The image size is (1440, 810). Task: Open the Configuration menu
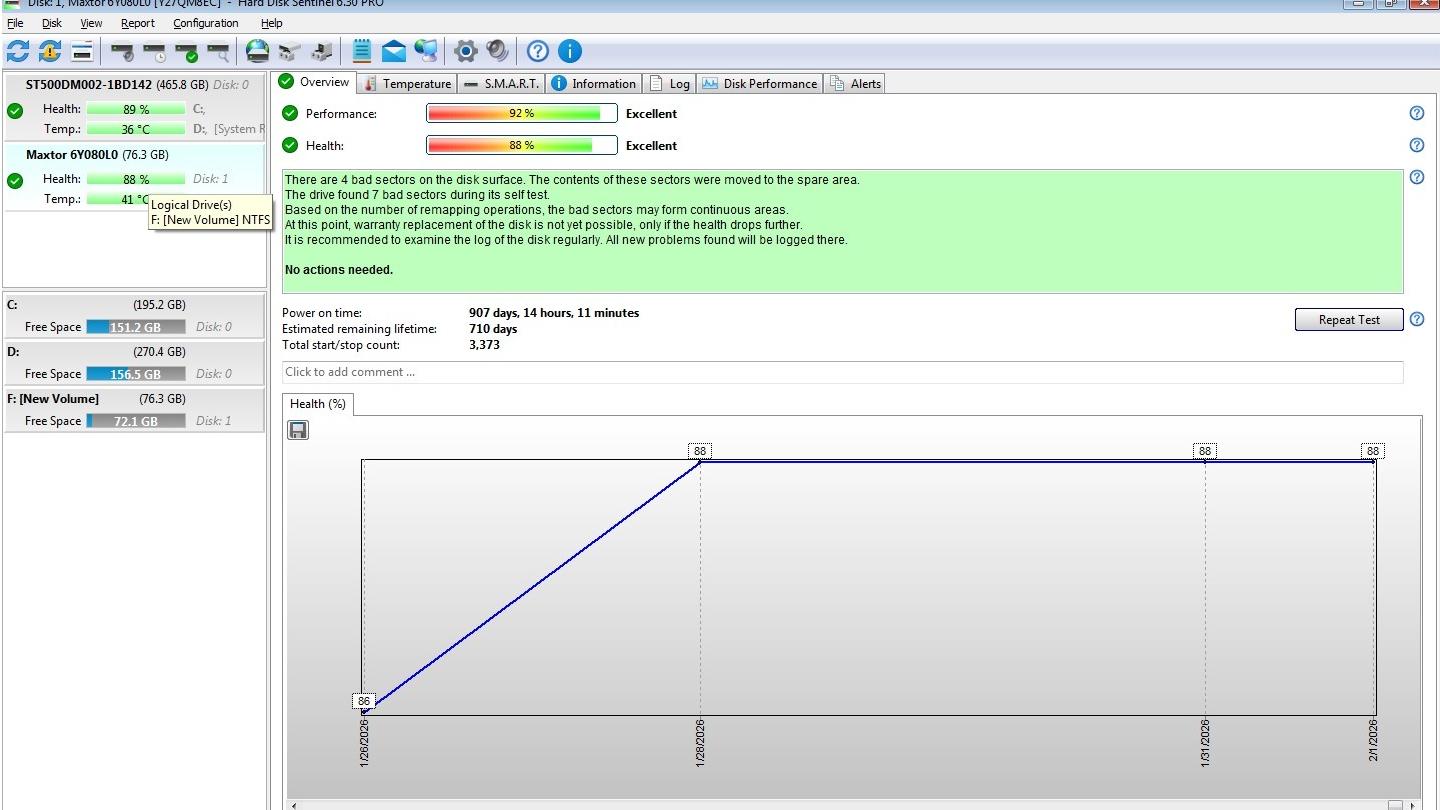[x=205, y=23]
